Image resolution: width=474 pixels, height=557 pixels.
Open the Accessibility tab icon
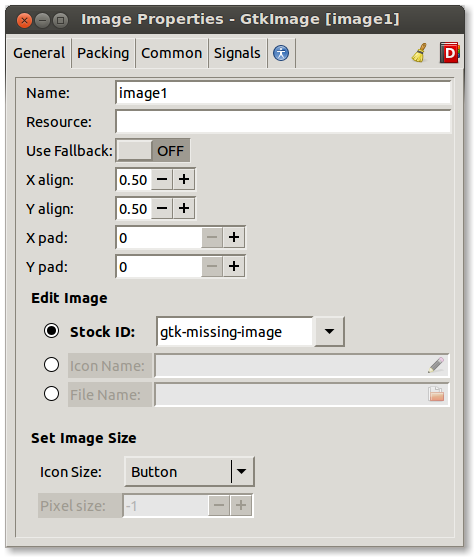pyautogui.click(x=281, y=53)
